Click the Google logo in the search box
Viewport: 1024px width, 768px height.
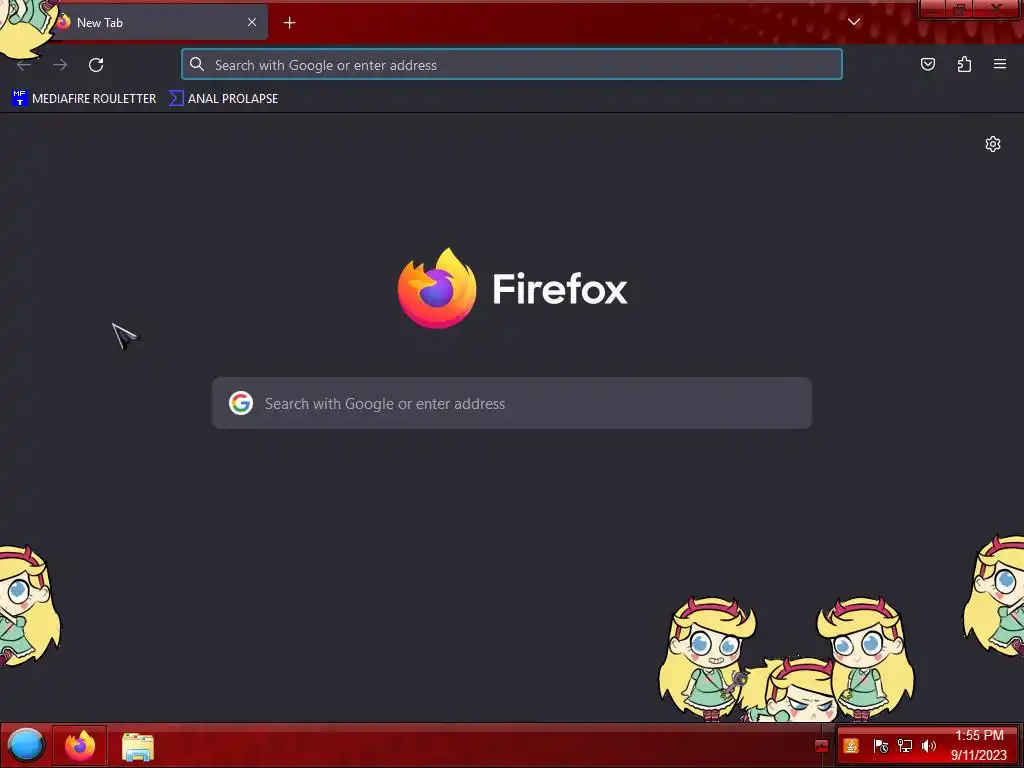pyautogui.click(x=241, y=403)
